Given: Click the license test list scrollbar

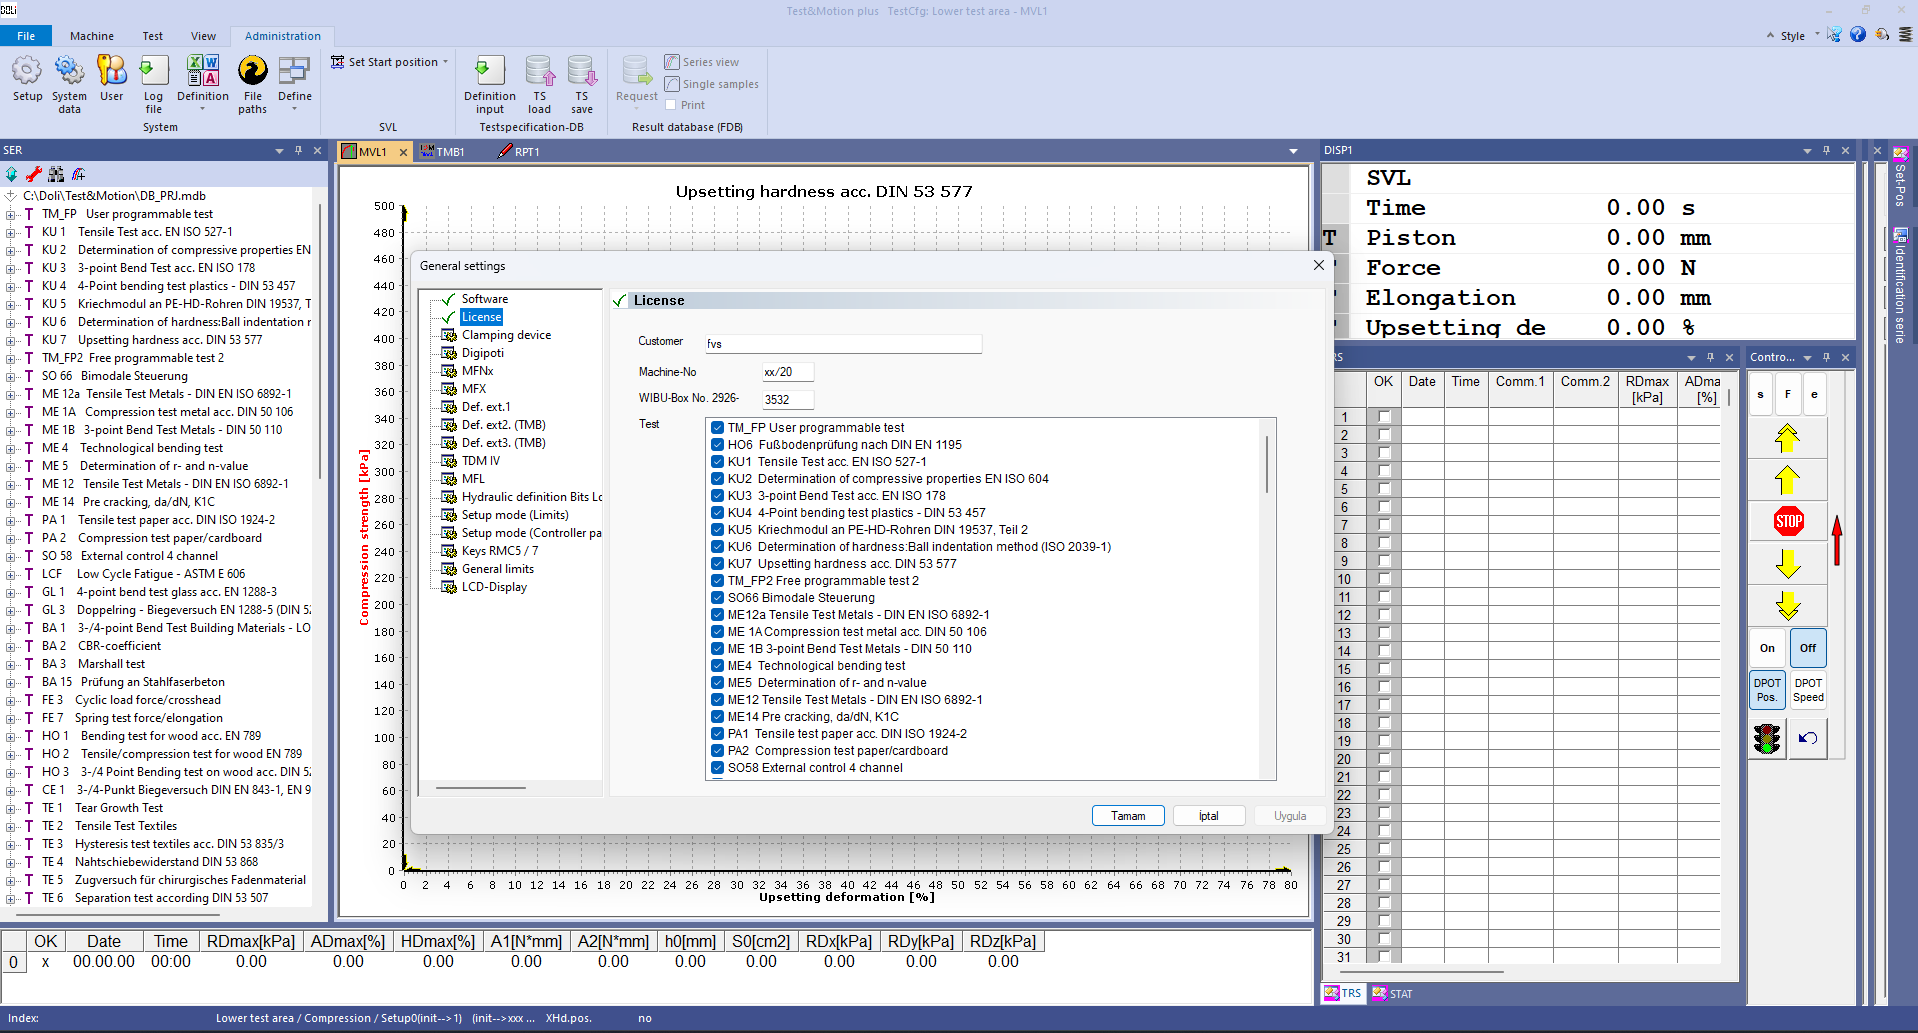Looking at the screenshot, I should [x=1267, y=464].
